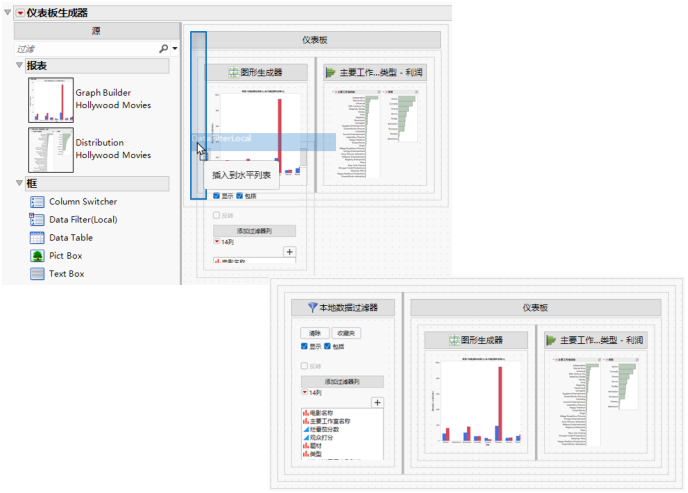Click the Column Switcher box icon
688x493 pixels.
click(37, 202)
